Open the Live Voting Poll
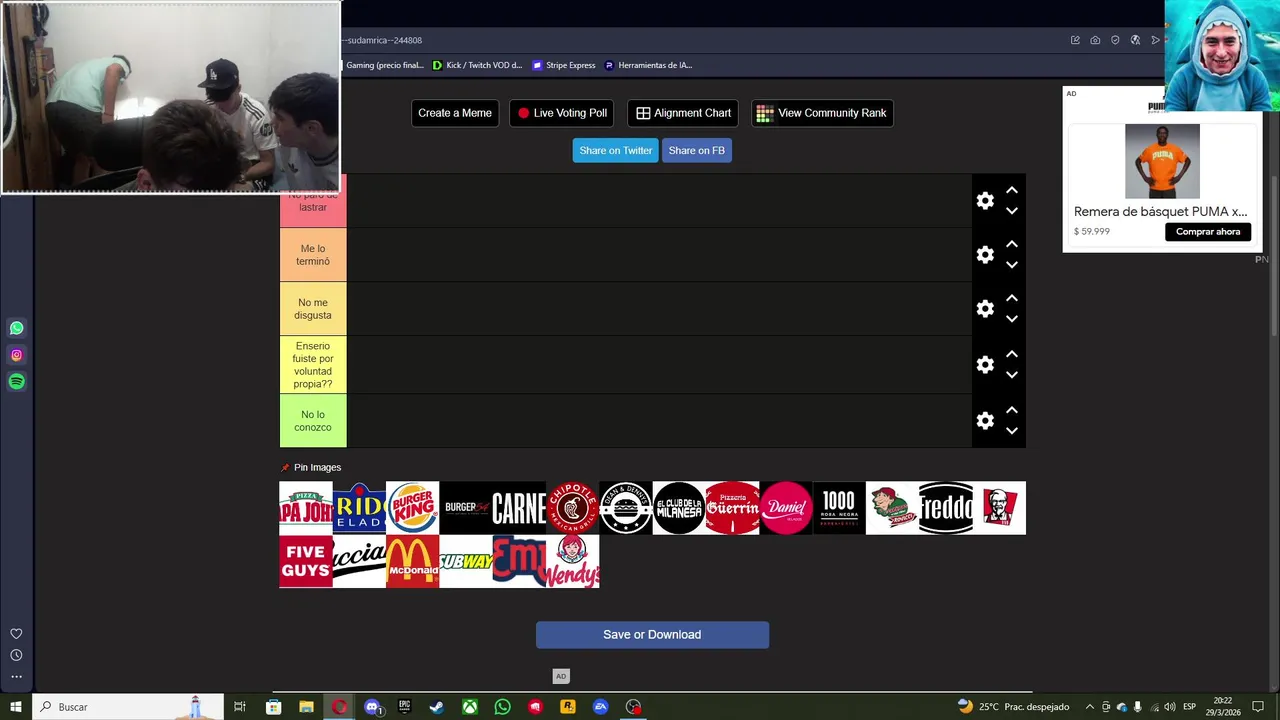1280x720 pixels. click(x=561, y=113)
